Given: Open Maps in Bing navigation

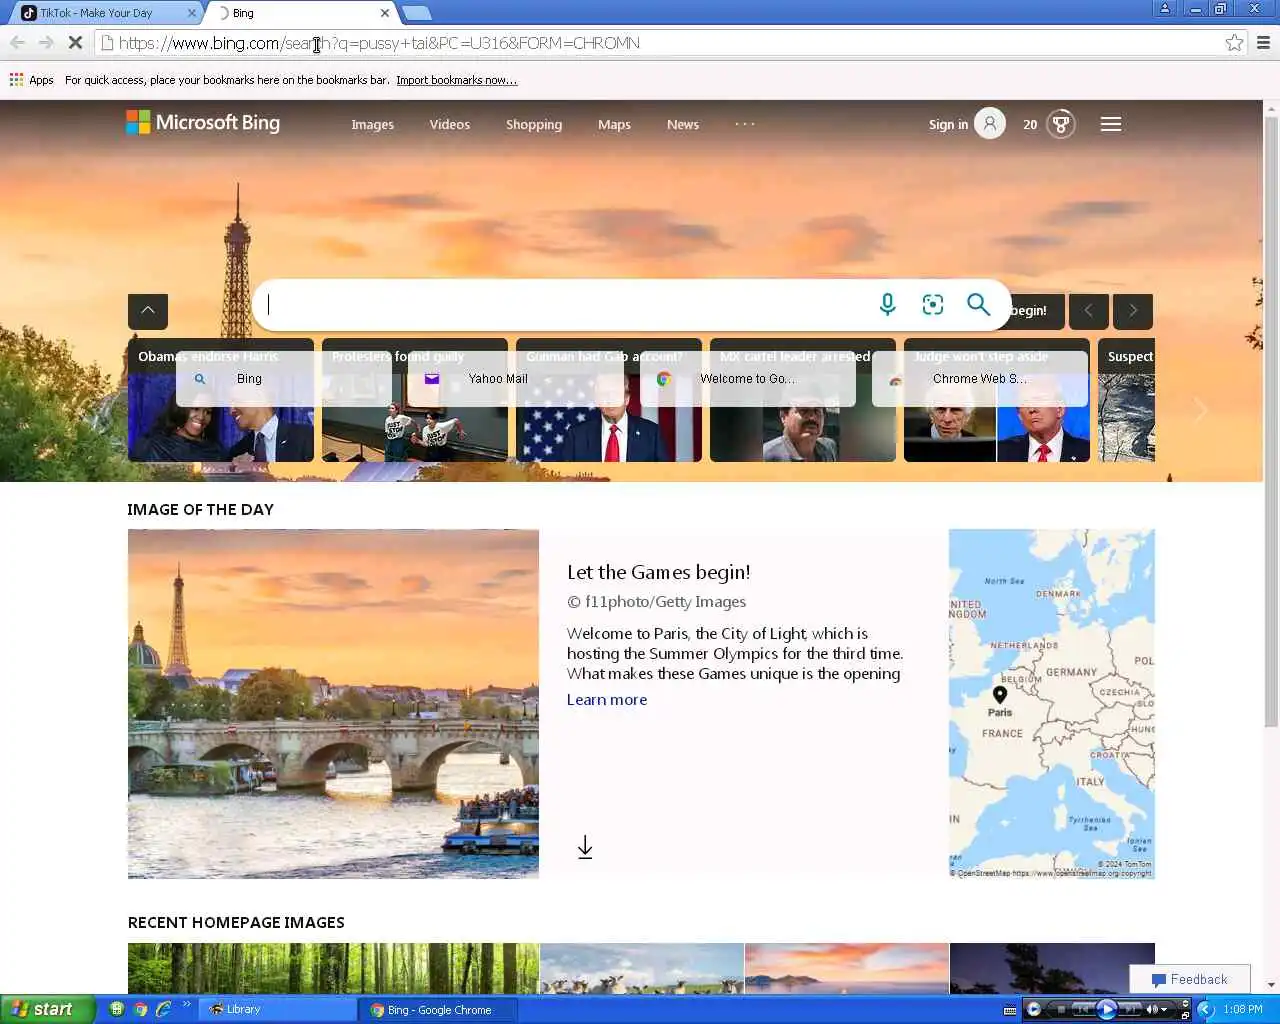Looking at the screenshot, I should pos(614,125).
